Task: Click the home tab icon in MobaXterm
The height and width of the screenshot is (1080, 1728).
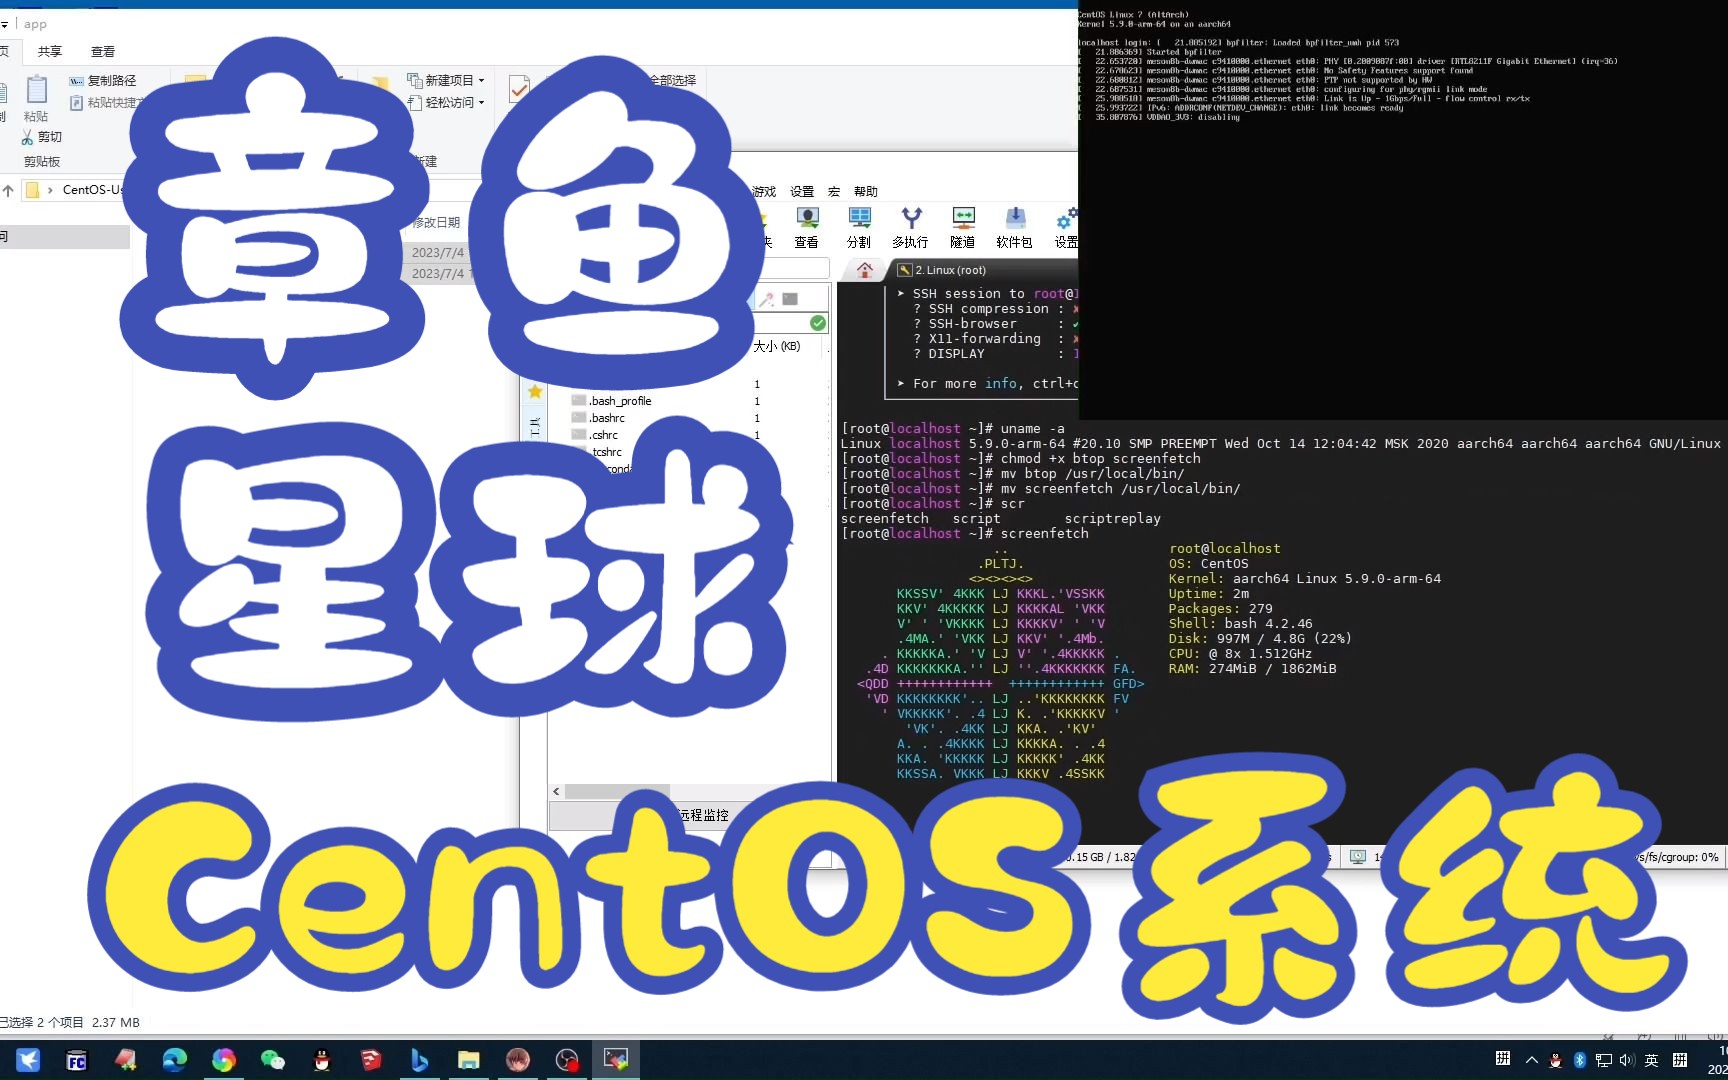Action: click(865, 269)
